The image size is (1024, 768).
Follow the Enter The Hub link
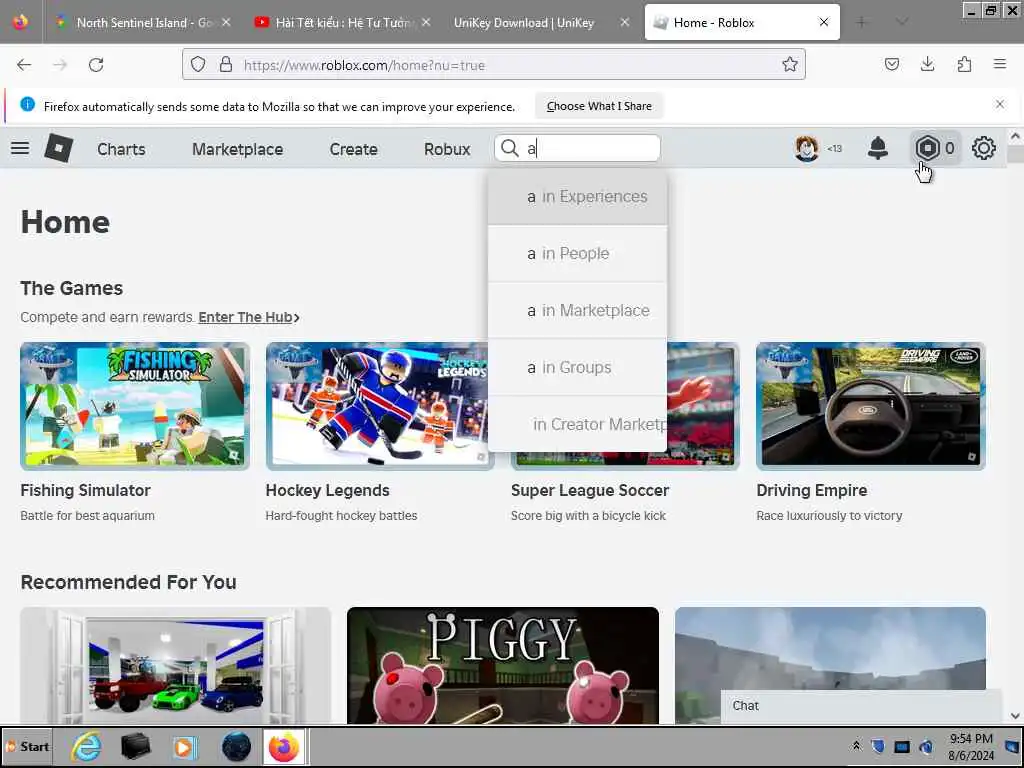(249, 317)
